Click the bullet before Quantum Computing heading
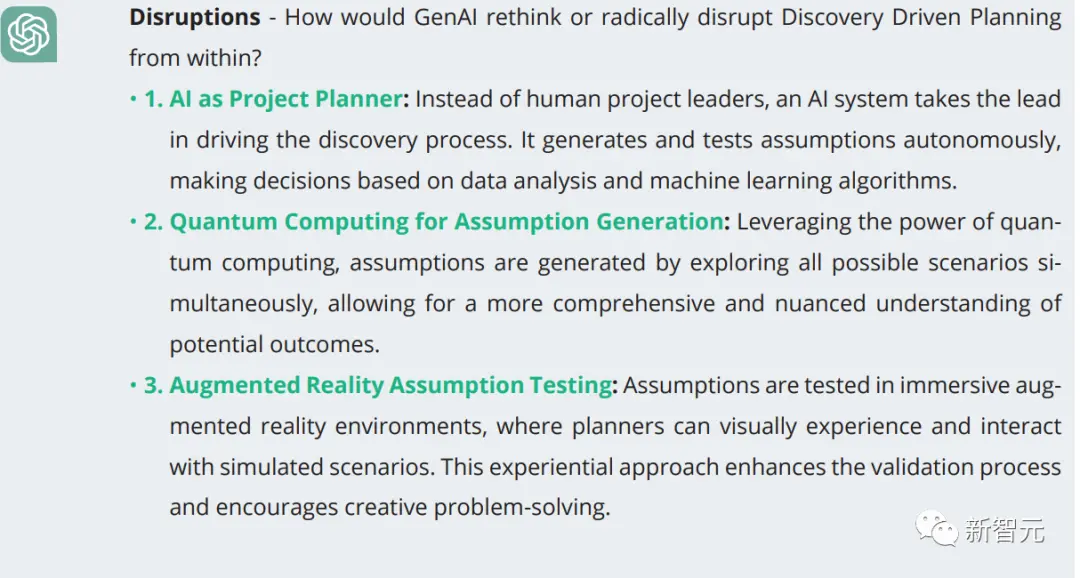Screen dimensions: 1080x578 coord(134,222)
